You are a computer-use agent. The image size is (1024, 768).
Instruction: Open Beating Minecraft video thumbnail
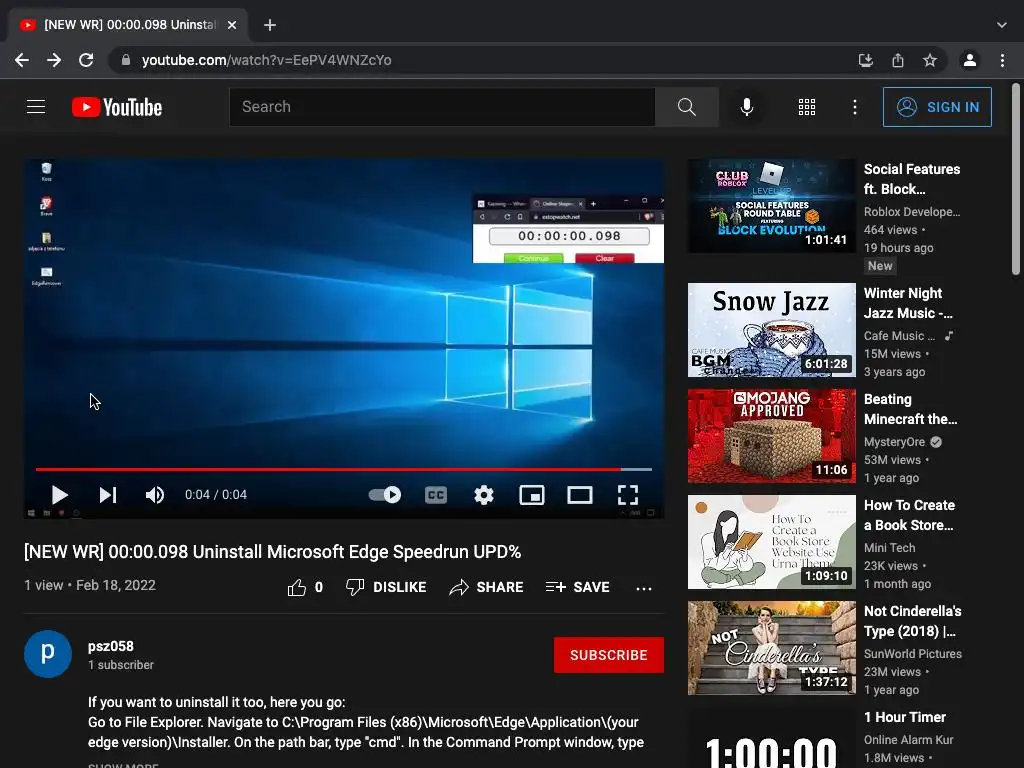click(771, 436)
